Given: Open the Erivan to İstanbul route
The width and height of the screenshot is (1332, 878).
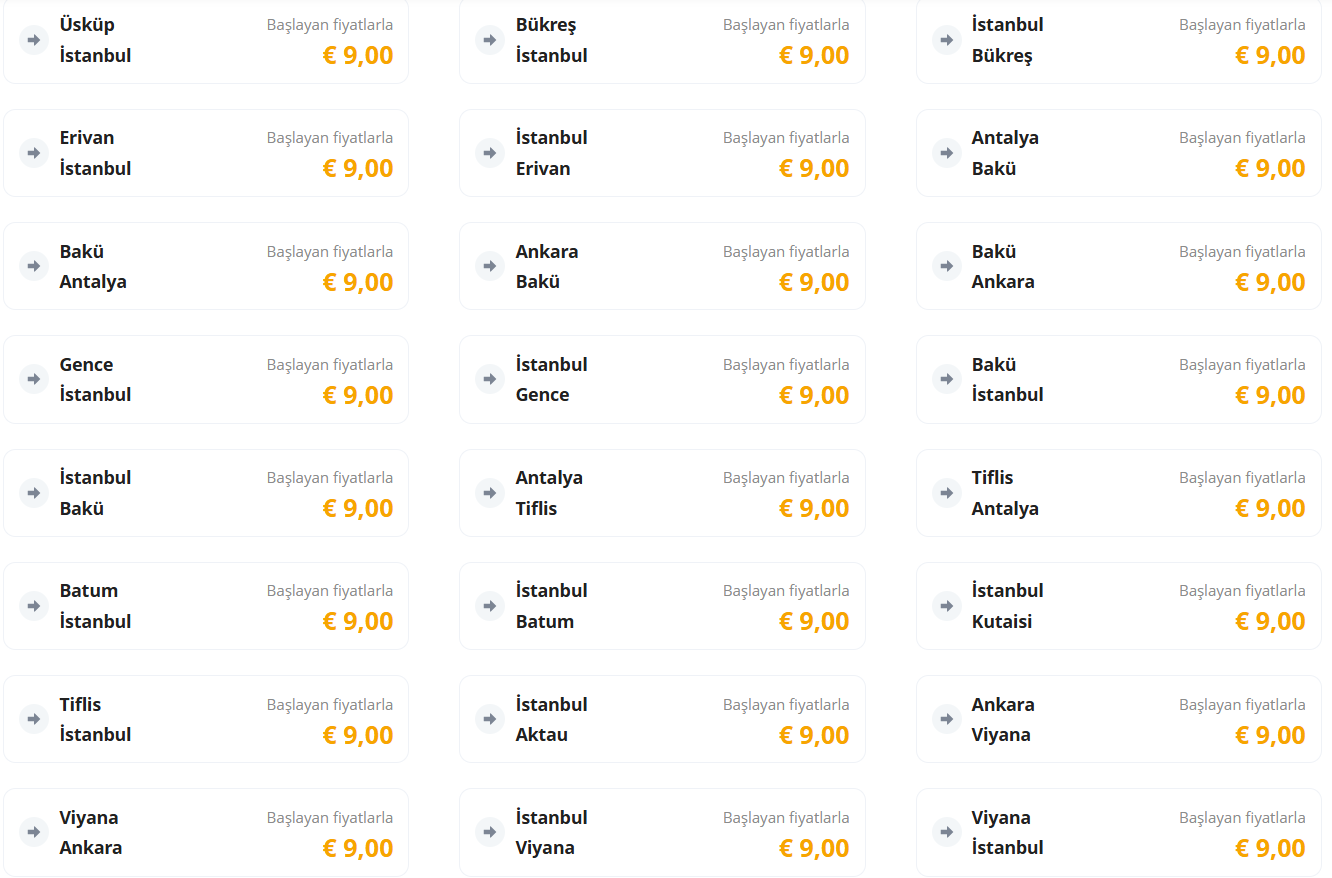Looking at the screenshot, I should [x=205, y=153].
